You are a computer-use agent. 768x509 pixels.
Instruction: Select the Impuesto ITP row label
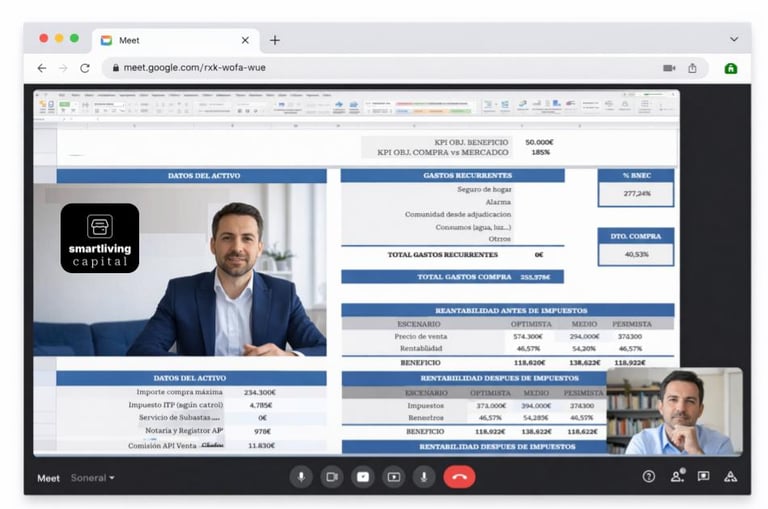175,405
